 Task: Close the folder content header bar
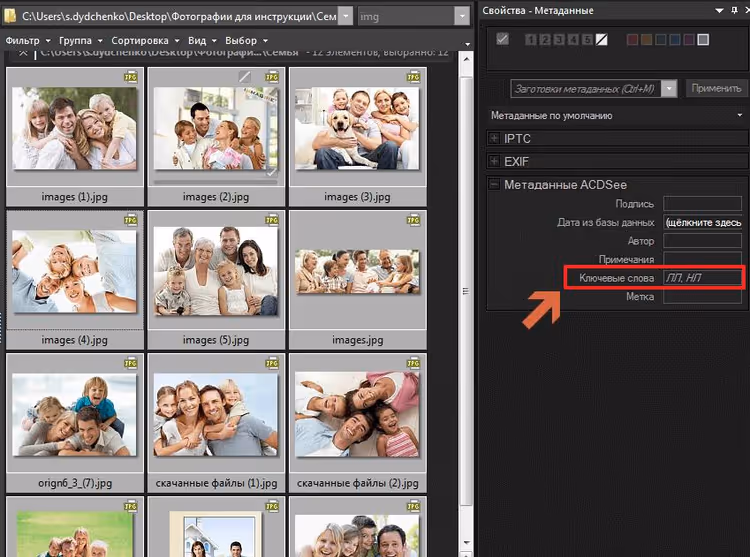point(22,53)
